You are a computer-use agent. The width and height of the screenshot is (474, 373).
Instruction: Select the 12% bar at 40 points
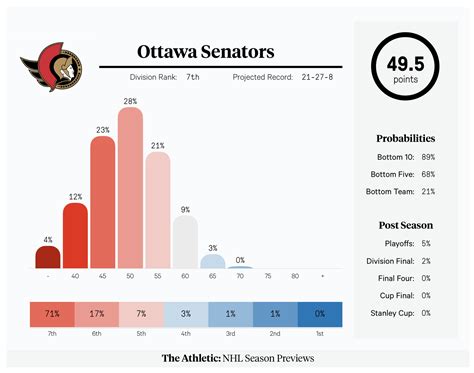[75, 236]
